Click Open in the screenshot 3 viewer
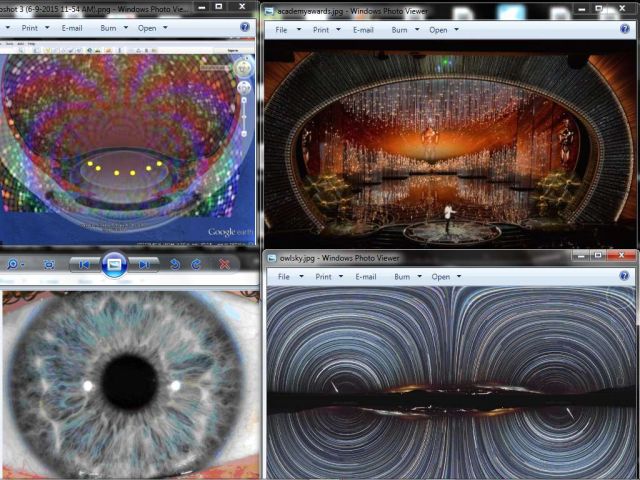640x480 pixels. 147,28
